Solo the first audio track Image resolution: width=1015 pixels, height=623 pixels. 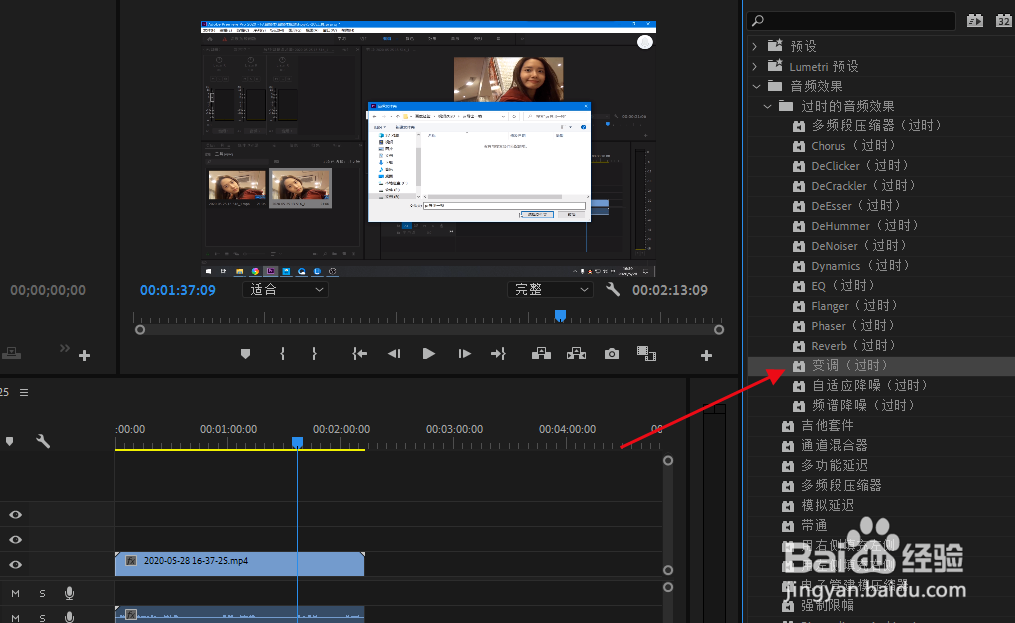(42, 593)
